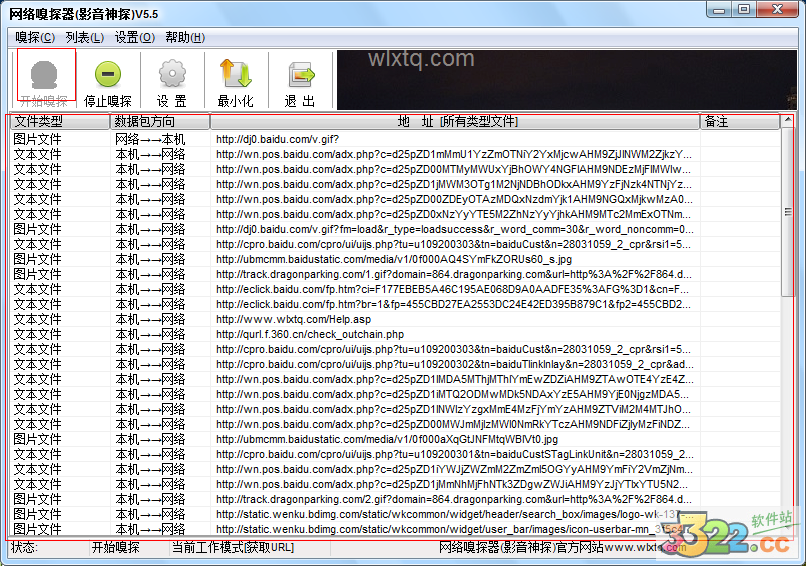Select ubmcmm.baidustatic.com 0f000AQ4SYmFkZORUs60_s.jpg row
The width and height of the screenshot is (806, 566).
pyautogui.click(x=395, y=259)
